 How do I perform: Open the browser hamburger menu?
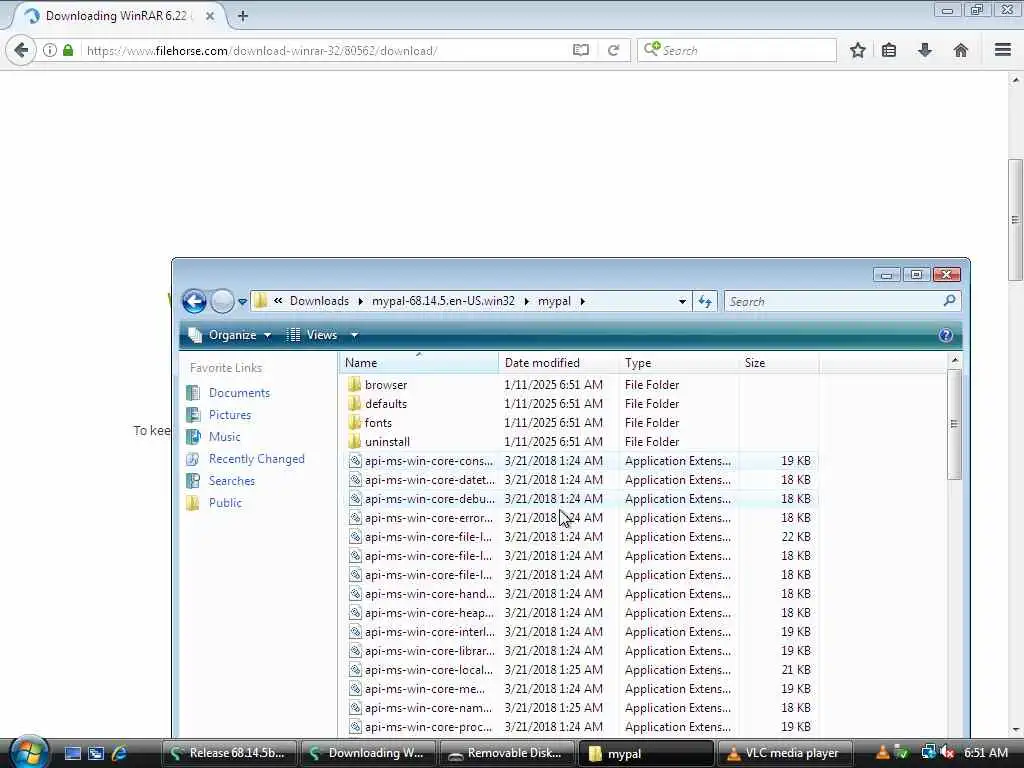pos(1003,50)
